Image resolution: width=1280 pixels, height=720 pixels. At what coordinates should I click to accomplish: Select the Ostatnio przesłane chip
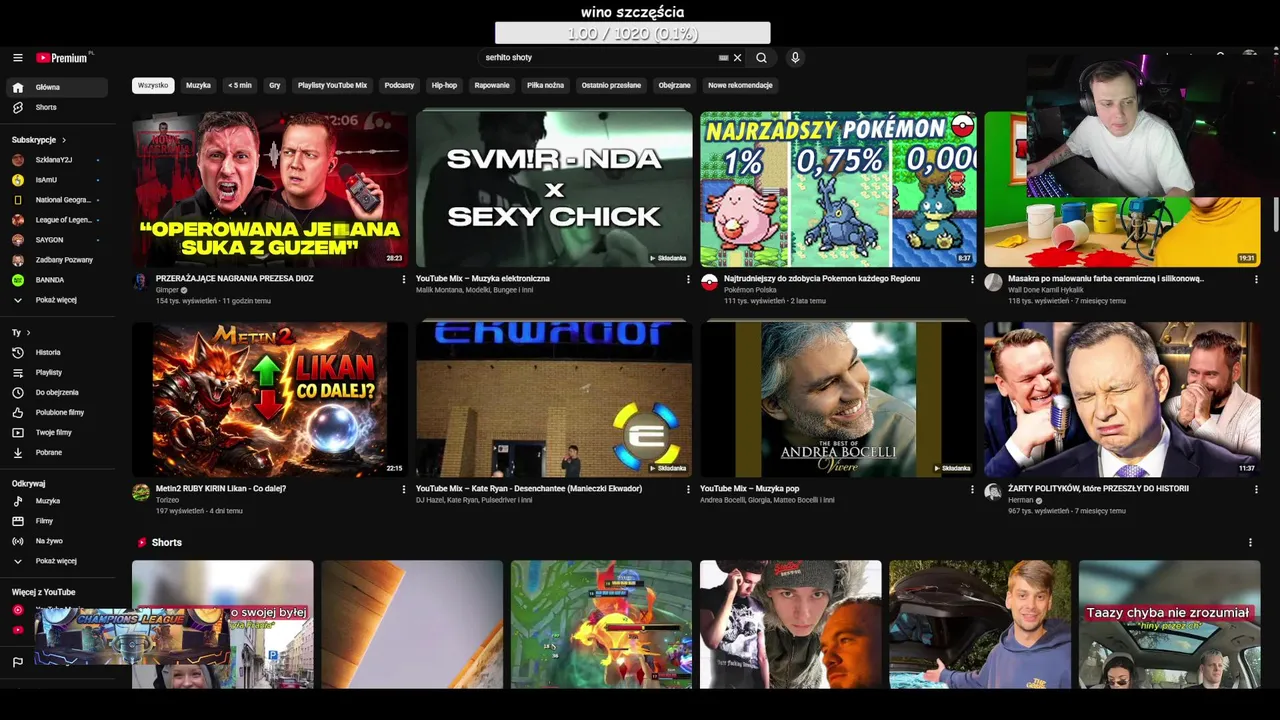[611, 85]
